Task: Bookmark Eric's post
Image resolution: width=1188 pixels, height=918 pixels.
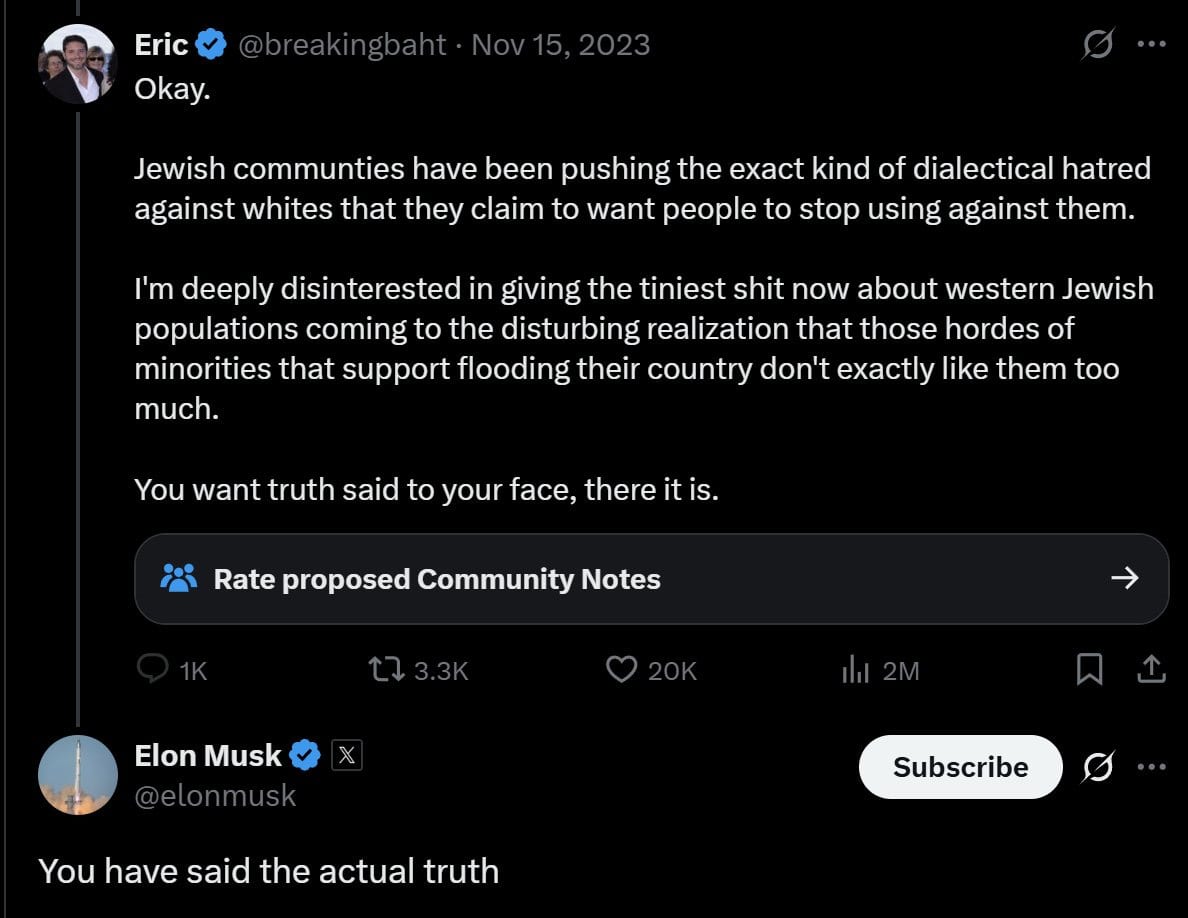Action: pos(1090,670)
